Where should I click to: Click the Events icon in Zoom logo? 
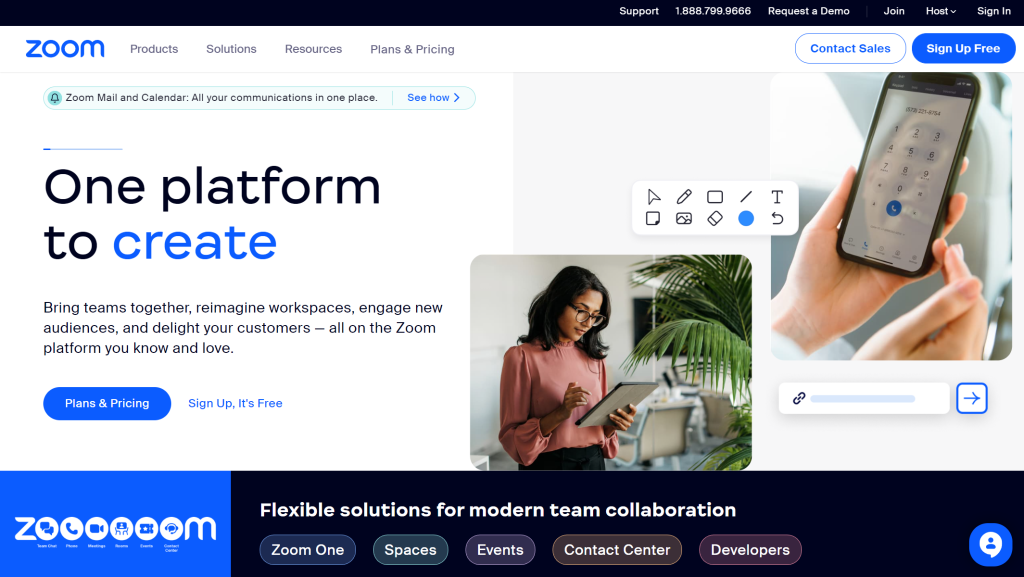[x=146, y=529]
